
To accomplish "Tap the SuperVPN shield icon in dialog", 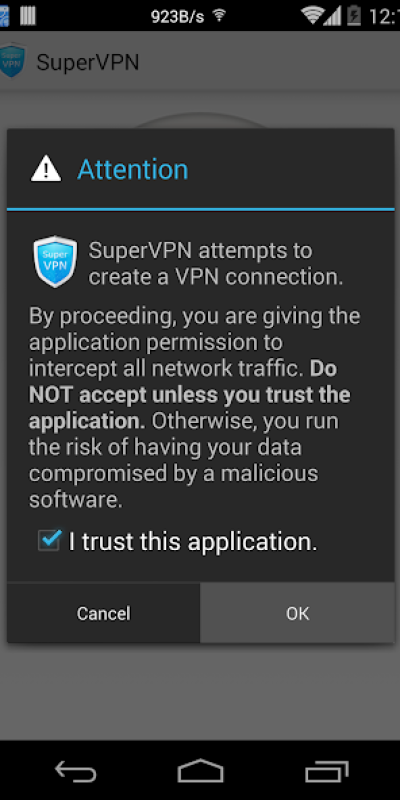I will pyautogui.click(x=55, y=262).
